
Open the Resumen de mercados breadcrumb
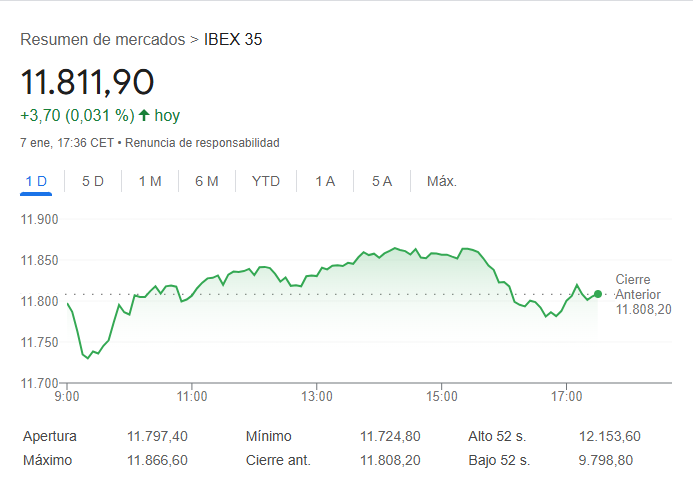(103, 40)
